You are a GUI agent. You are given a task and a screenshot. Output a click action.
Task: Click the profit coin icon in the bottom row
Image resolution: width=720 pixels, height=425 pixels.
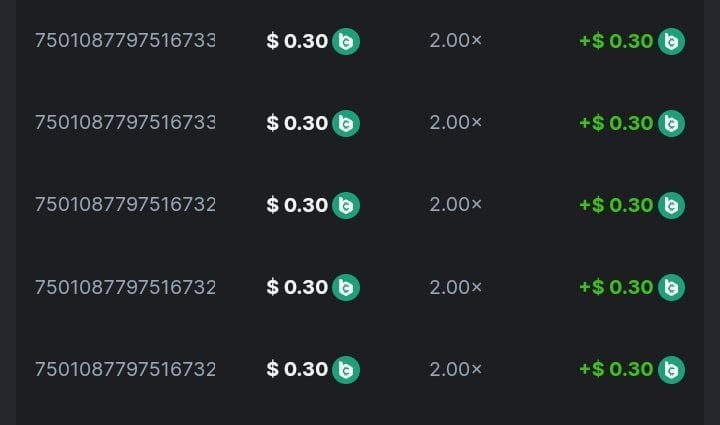click(x=671, y=369)
